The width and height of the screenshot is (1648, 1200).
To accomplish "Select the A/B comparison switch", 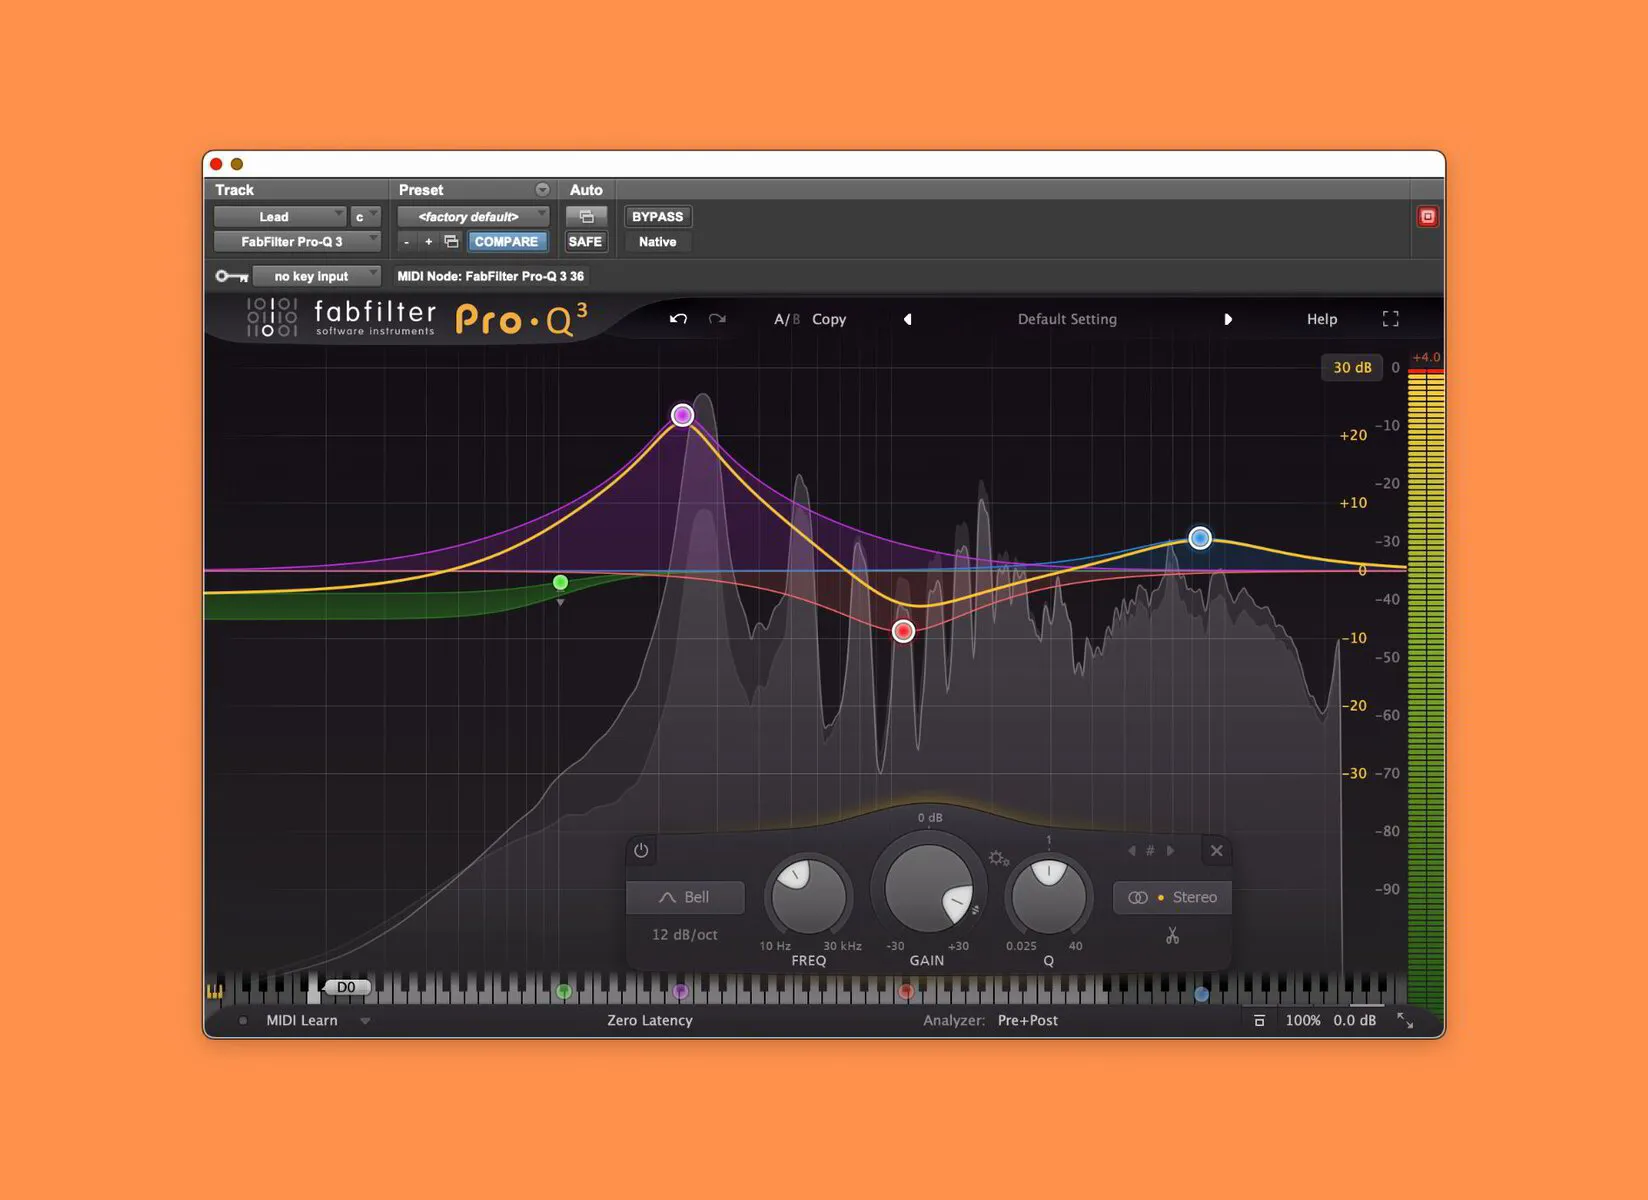I will click(786, 318).
